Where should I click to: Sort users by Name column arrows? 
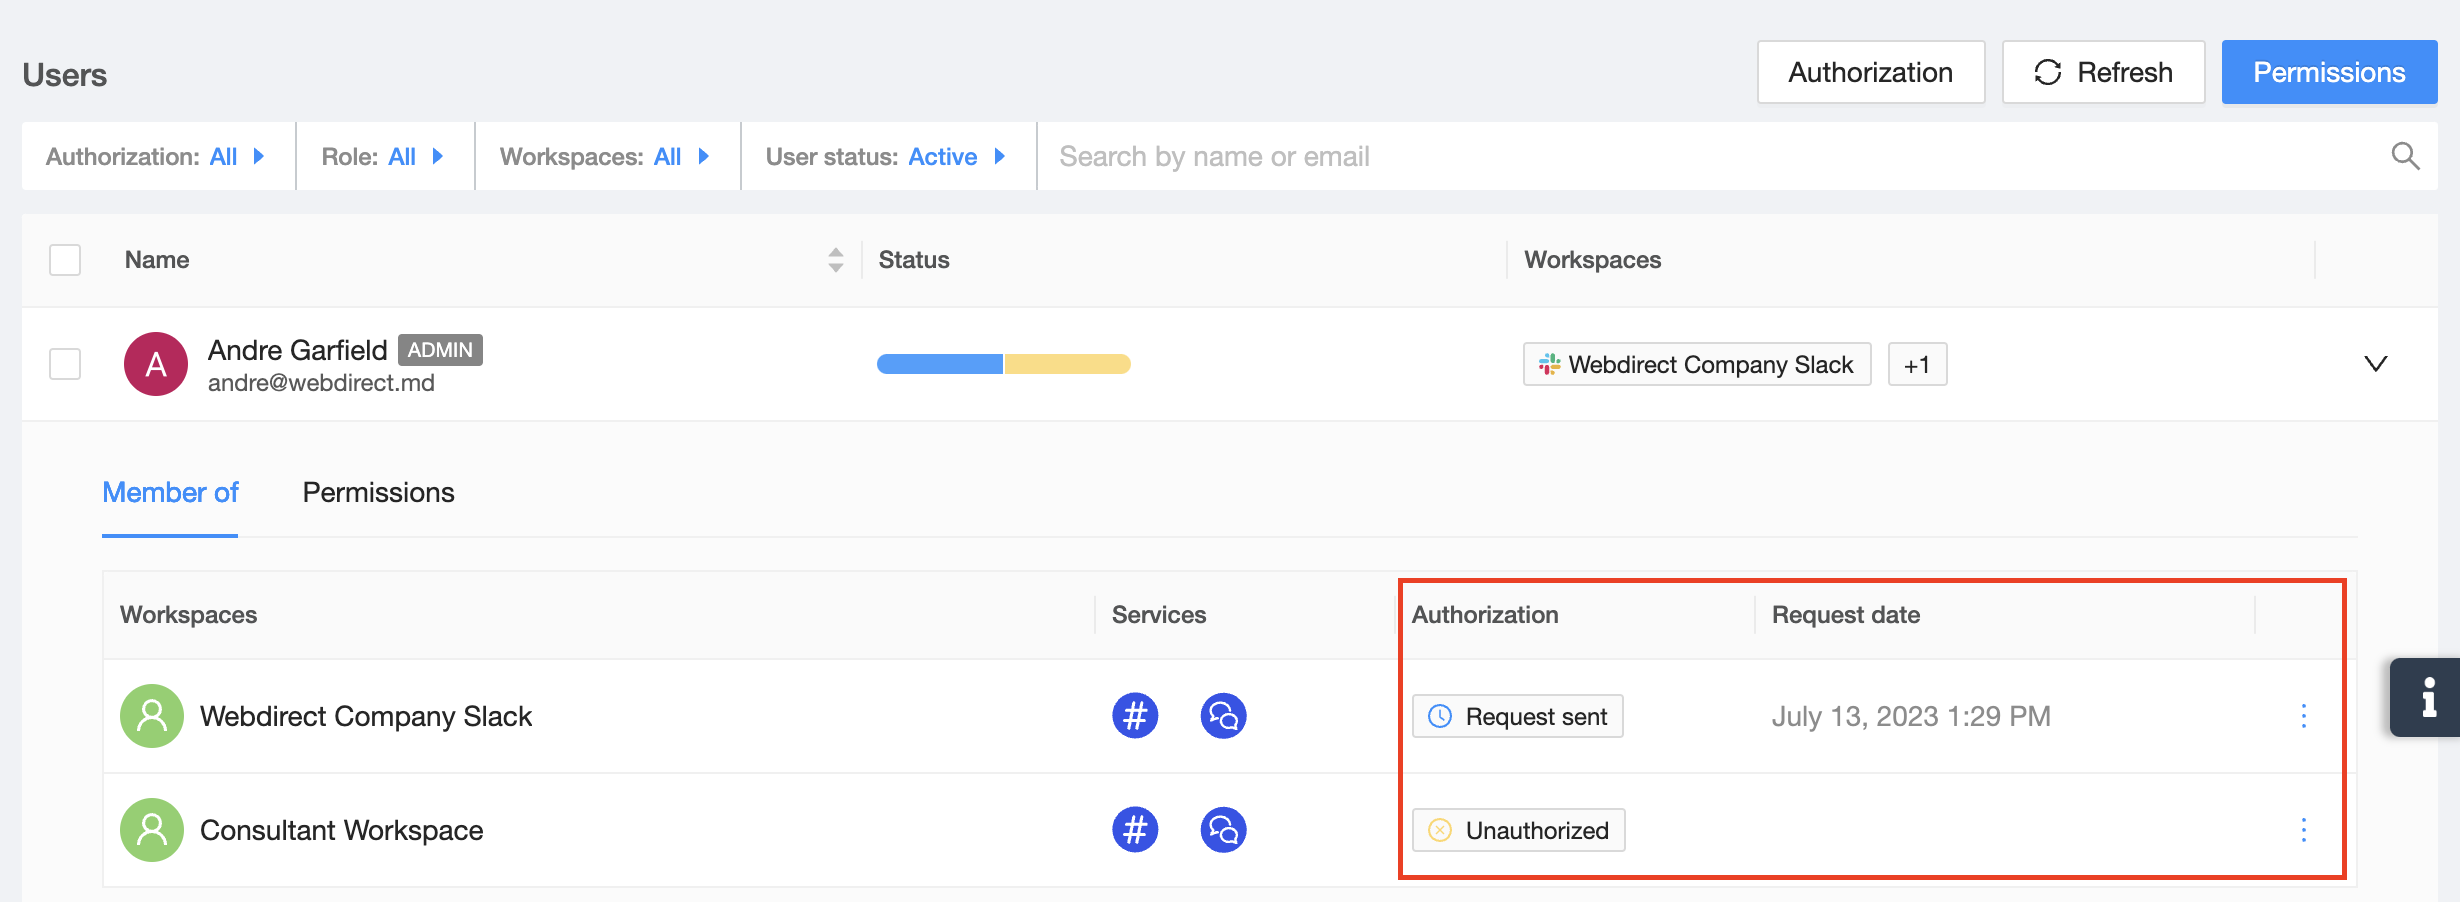pyautogui.click(x=836, y=260)
